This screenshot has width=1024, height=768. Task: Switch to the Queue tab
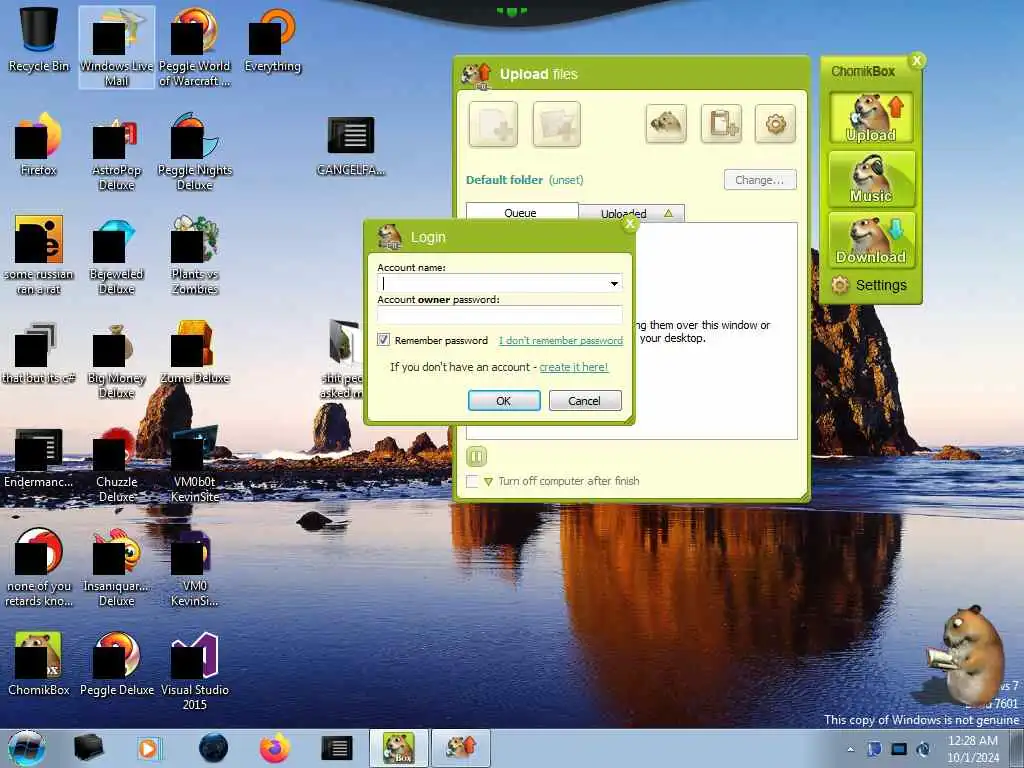click(521, 212)
